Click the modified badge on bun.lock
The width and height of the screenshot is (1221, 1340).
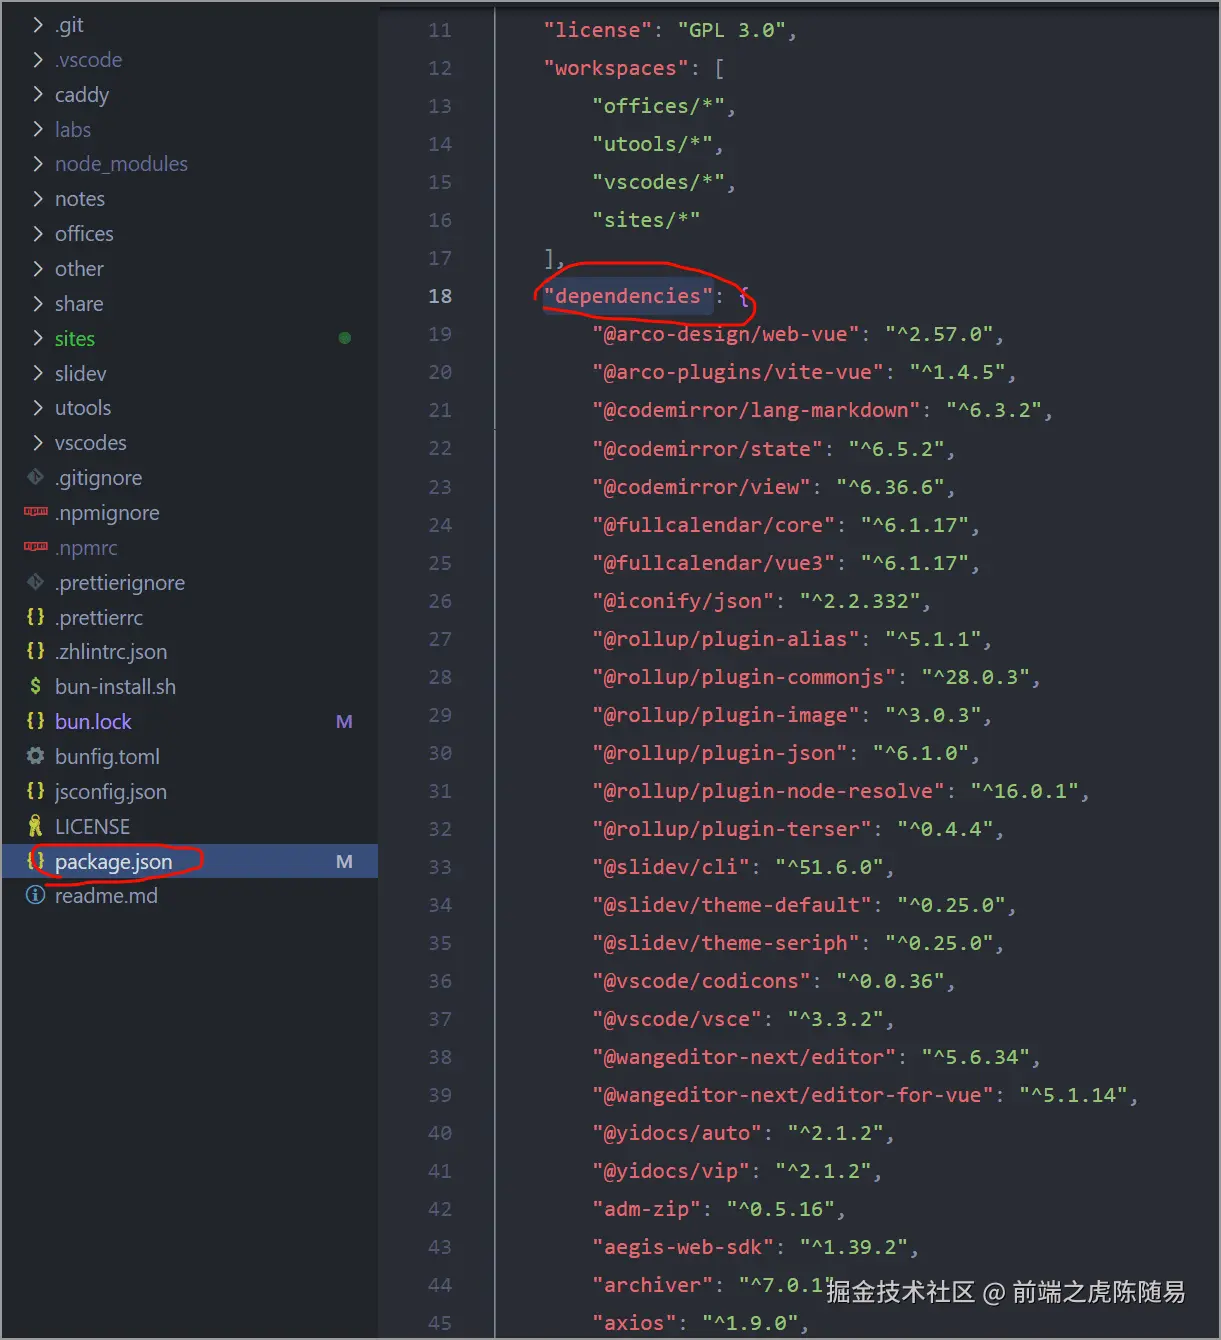[344, 722]
